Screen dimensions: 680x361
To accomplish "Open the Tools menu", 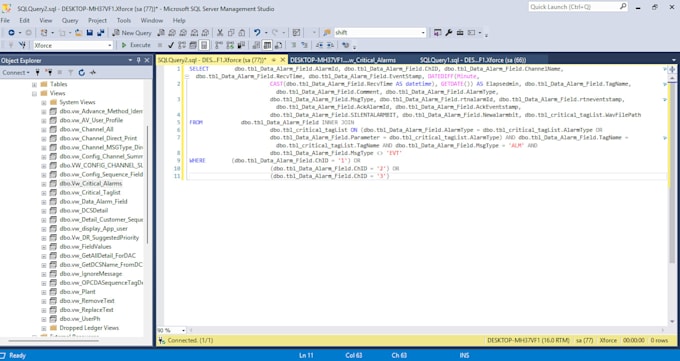I will pyautogui.click(x=124, y=20).
